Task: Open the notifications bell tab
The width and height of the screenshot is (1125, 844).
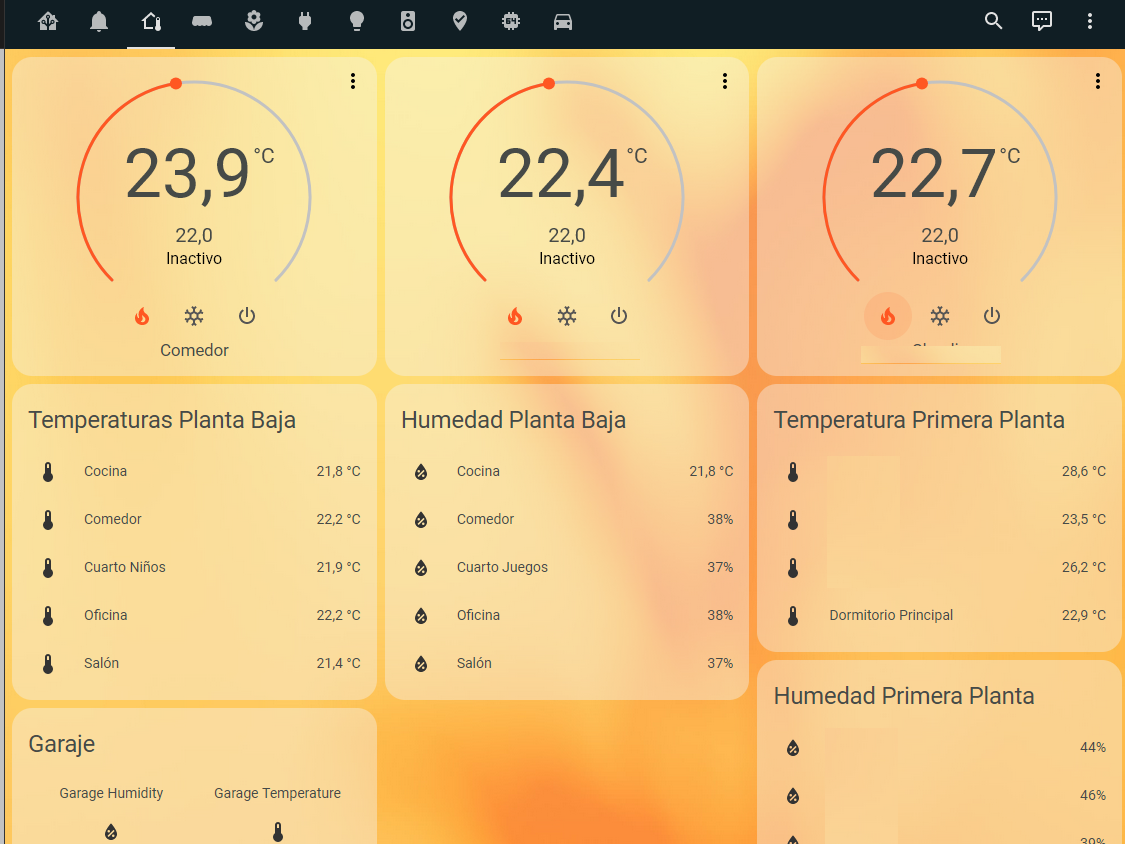Action: click(99, 21)
